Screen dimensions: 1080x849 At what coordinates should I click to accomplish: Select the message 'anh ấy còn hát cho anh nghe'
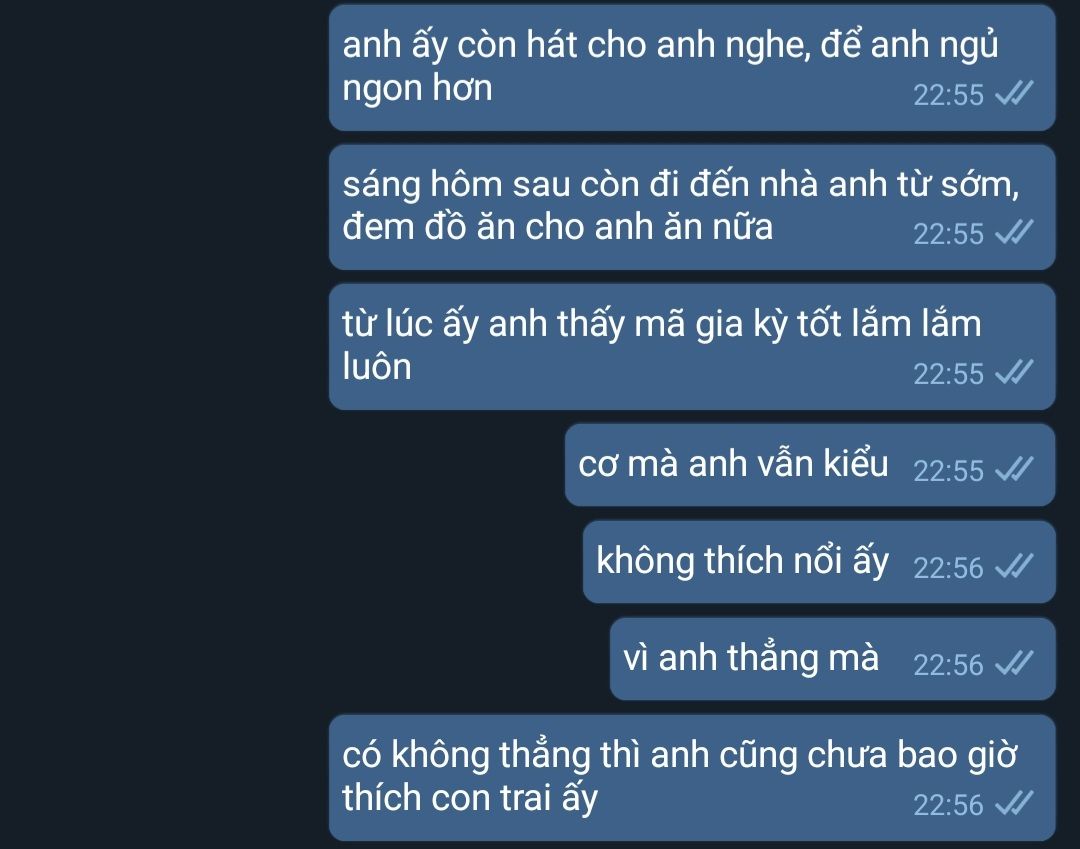pos(692,67)
